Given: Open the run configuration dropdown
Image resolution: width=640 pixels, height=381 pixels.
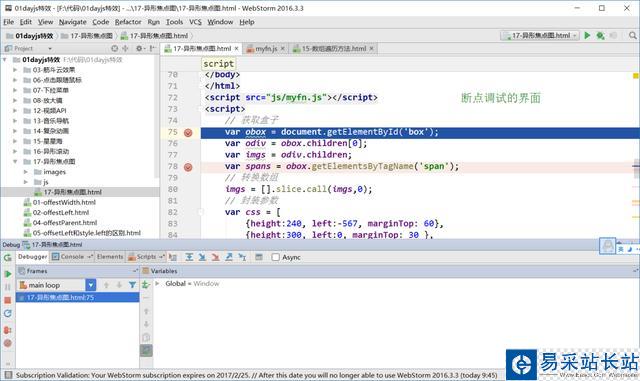Looking at the screenshot, I should 540,36.
